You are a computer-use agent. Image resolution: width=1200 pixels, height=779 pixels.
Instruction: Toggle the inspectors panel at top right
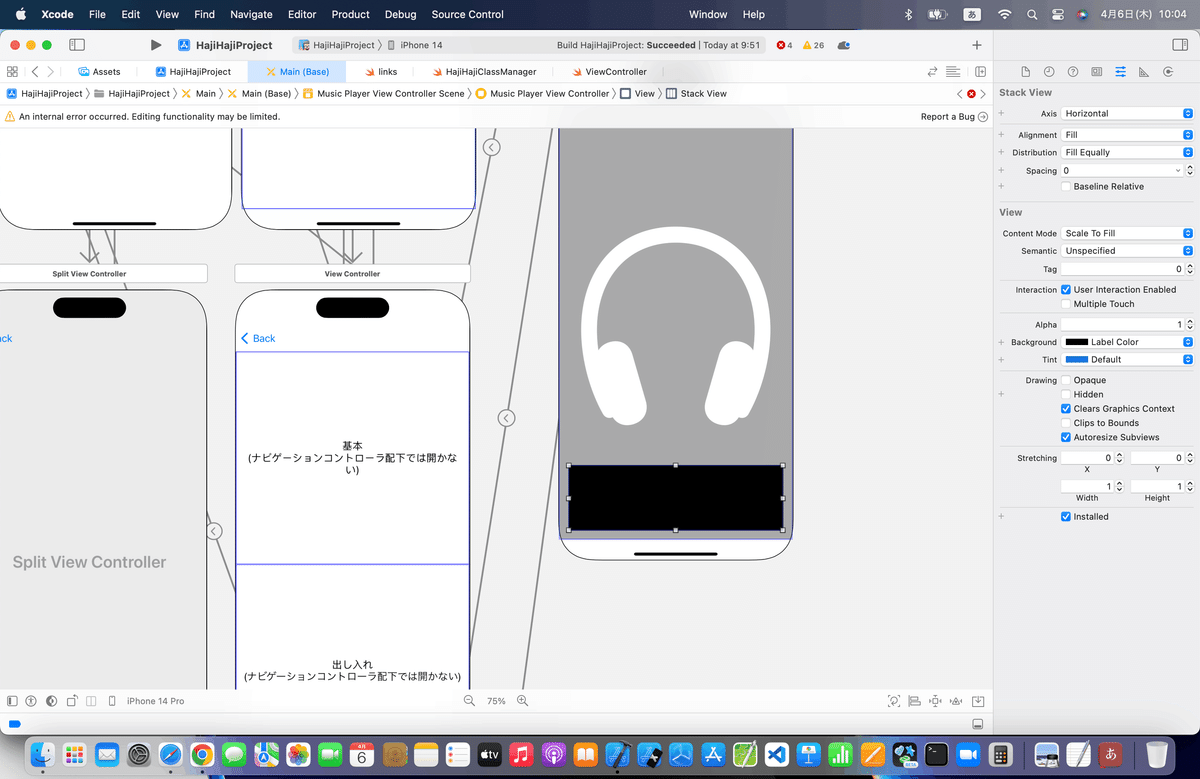tap(1180, 45)
